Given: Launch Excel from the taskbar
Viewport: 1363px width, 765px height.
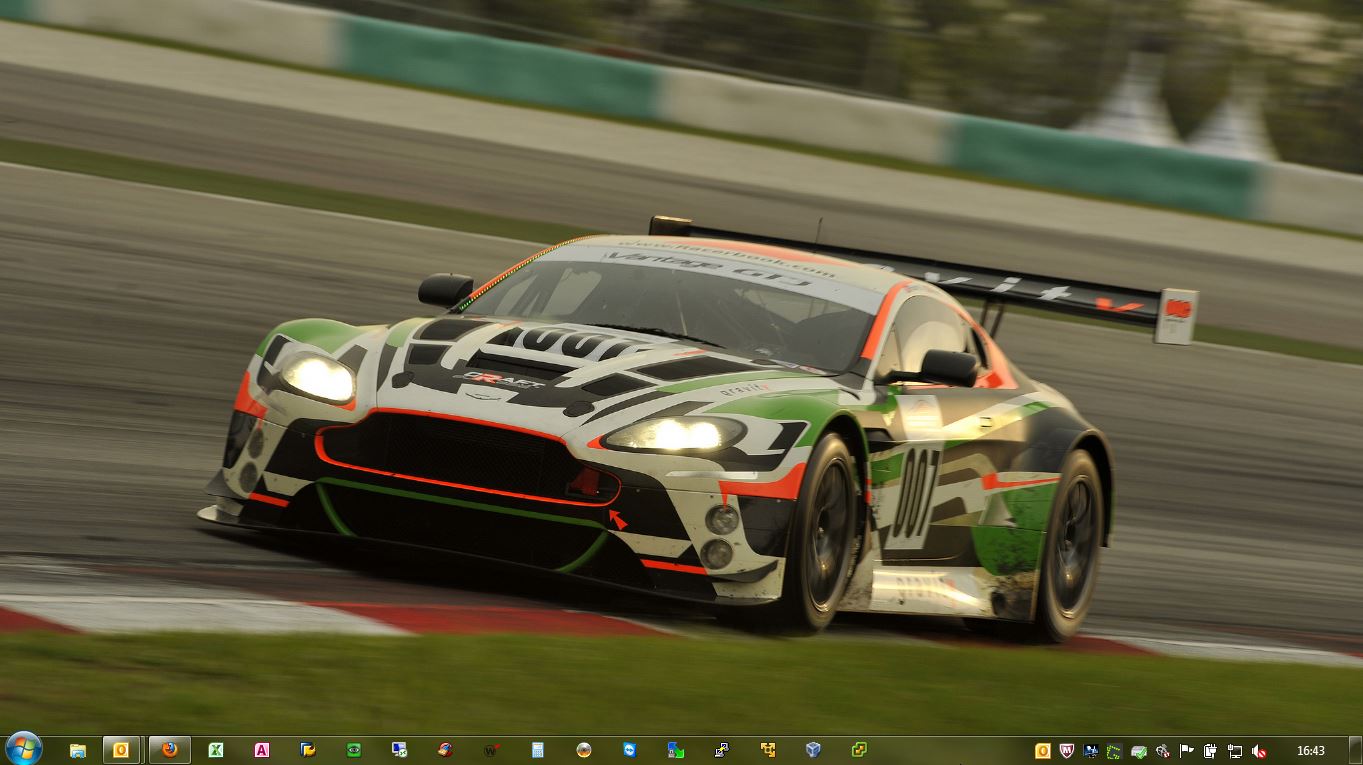Looking at the screenshot, I should coord(215,750).
